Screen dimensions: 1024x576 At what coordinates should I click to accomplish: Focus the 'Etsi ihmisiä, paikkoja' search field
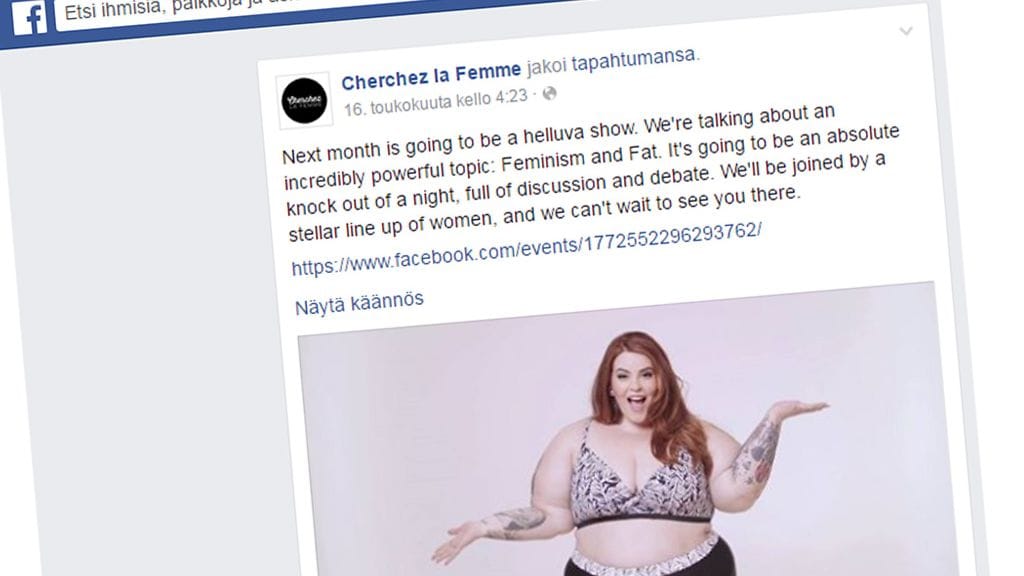tap(313, 13)
